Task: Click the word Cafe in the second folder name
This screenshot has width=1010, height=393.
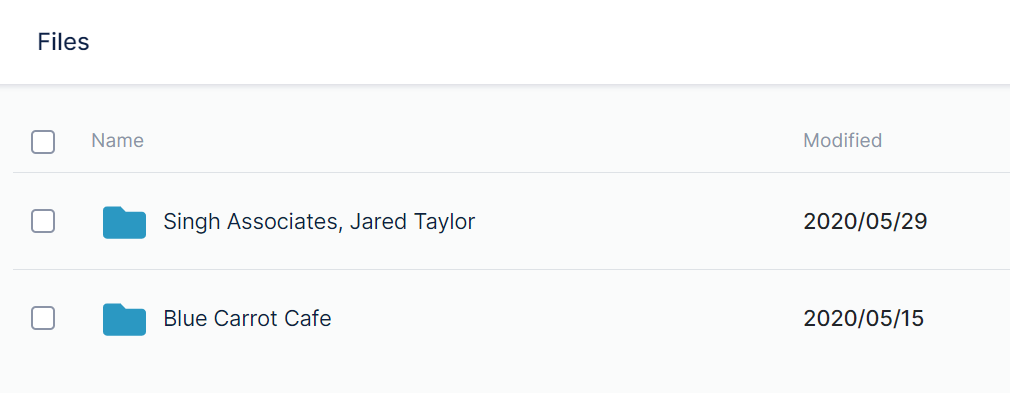Action: click(x=306, y=318)
